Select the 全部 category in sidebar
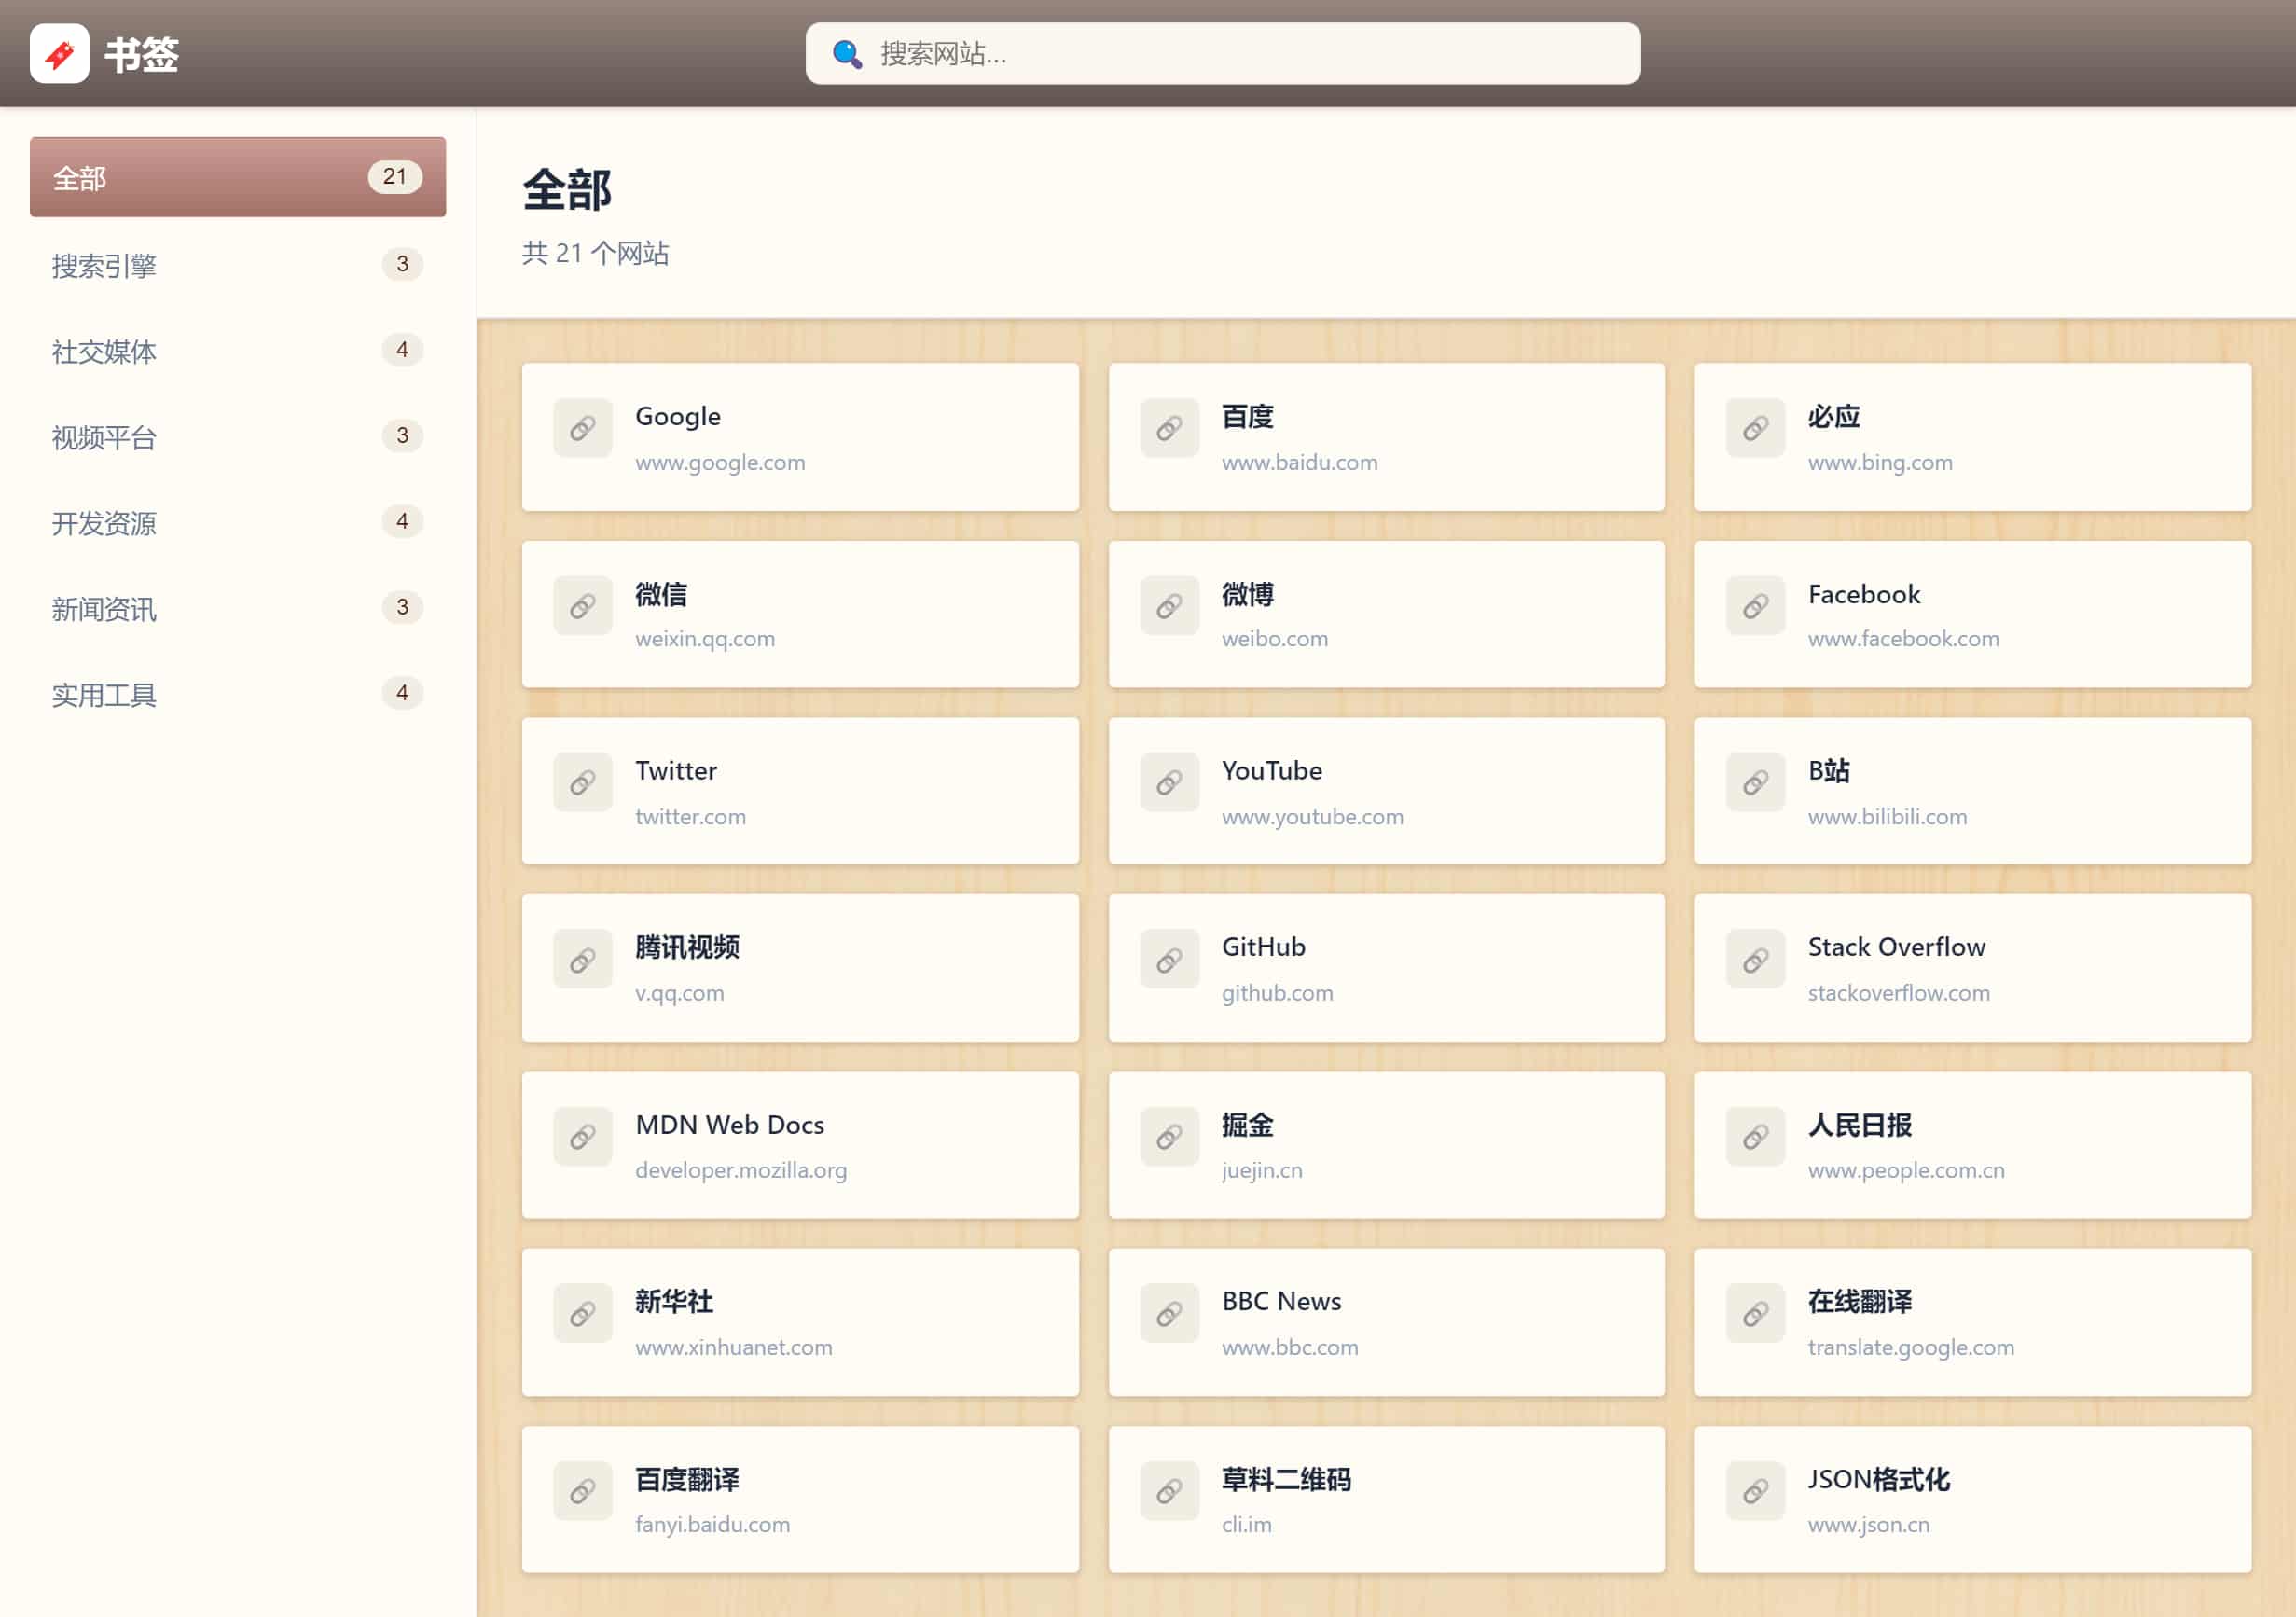Image resolution: width=2296 pixels, height=1617 pixels. [x=238, y=177]
